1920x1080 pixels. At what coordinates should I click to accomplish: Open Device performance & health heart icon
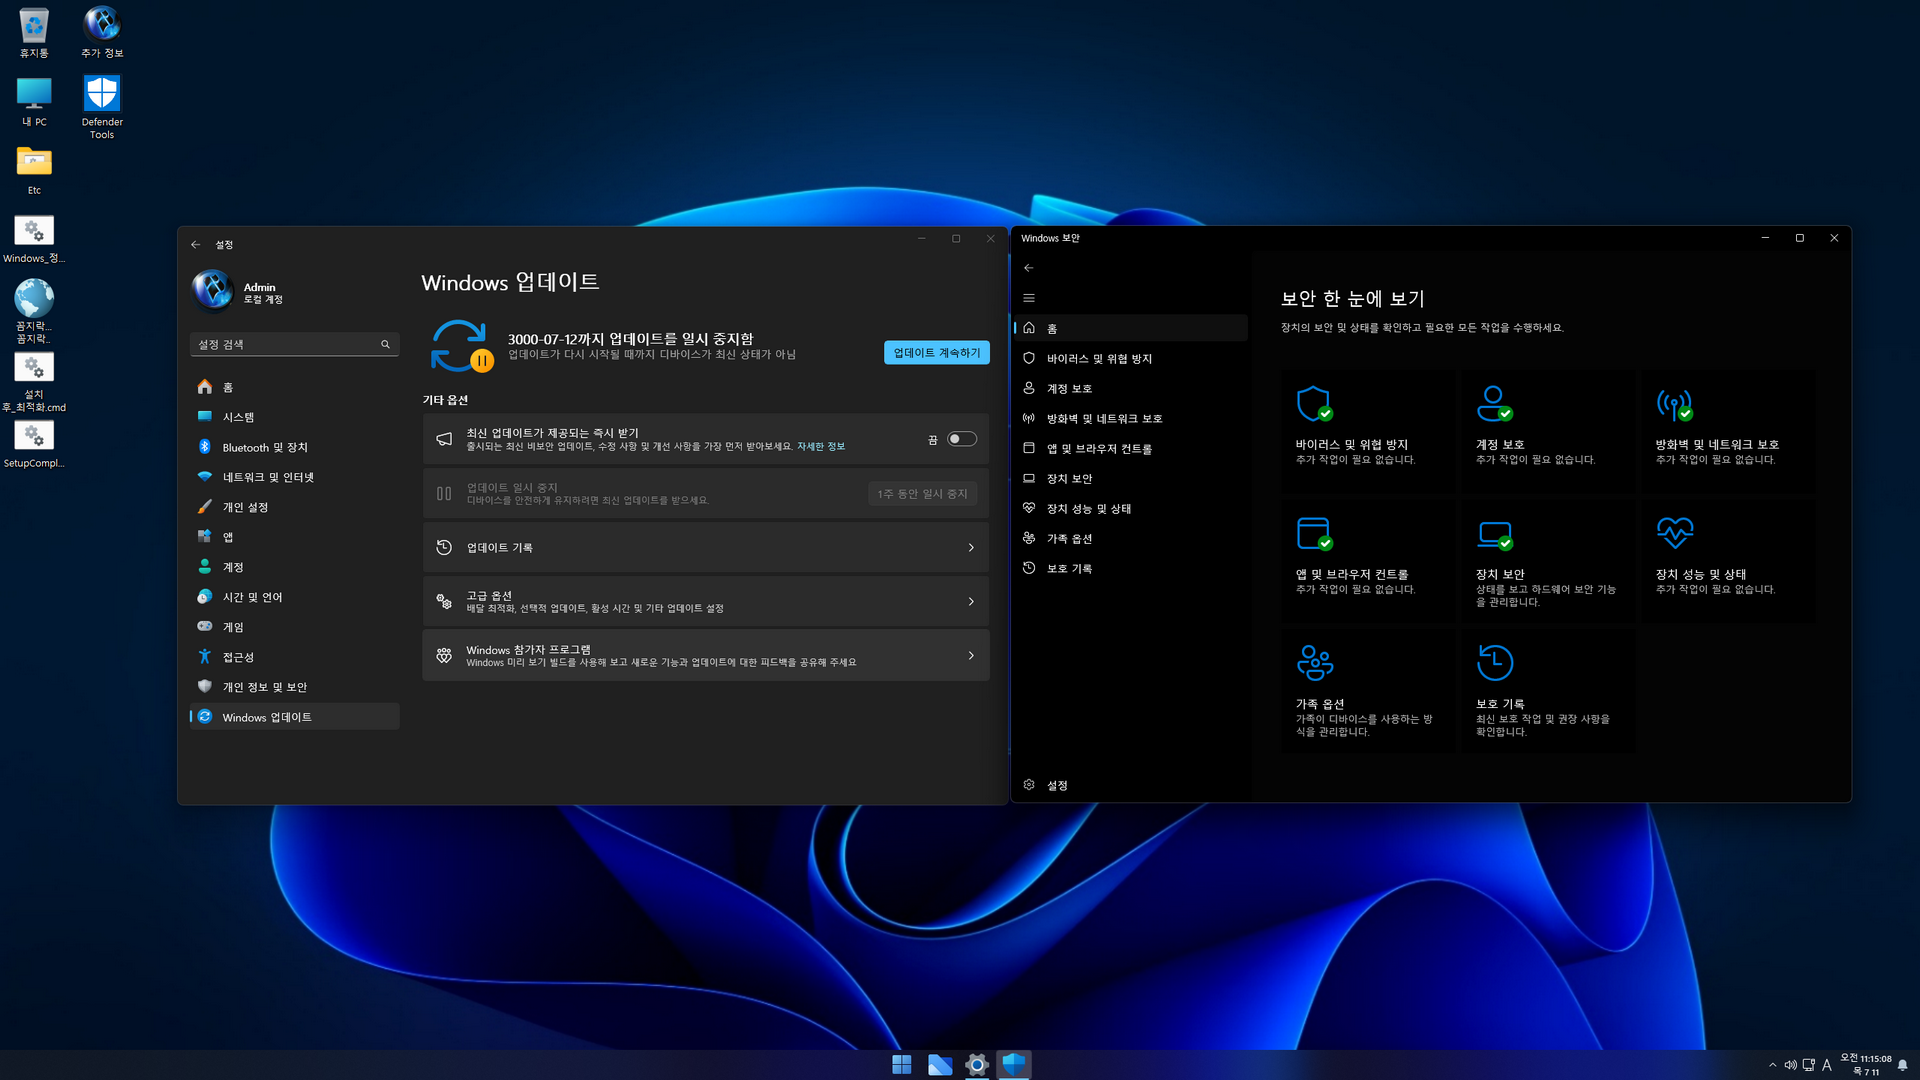point(1674,532)
